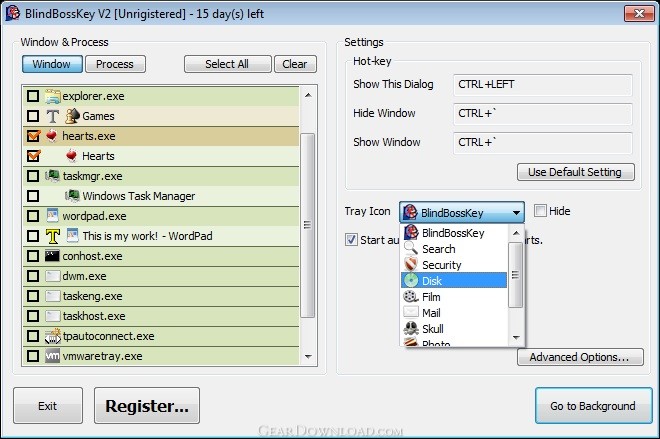The height and width of the screenshot is (439, 660).
Task: Click the hearts.exe heart icon
Action: [x=52, y=136]
